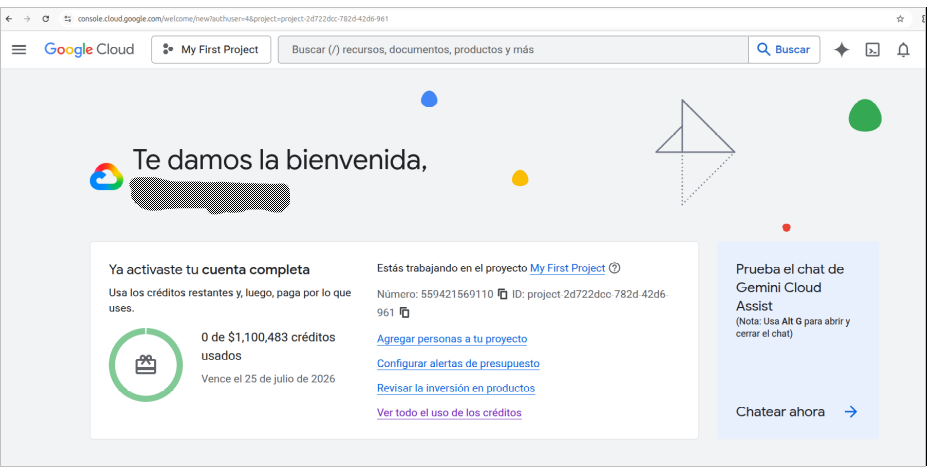
Task: Copy the project ID
Action: [405, 312]
